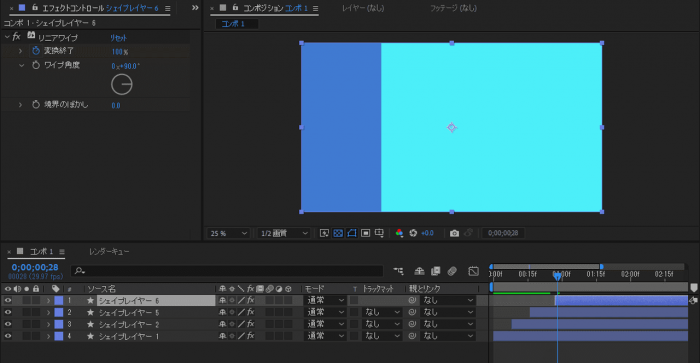The width and height of the screenshot is (700, 363).
Task: Switch to フッテージ (なし) viewer tab
Action: [453, 8]
